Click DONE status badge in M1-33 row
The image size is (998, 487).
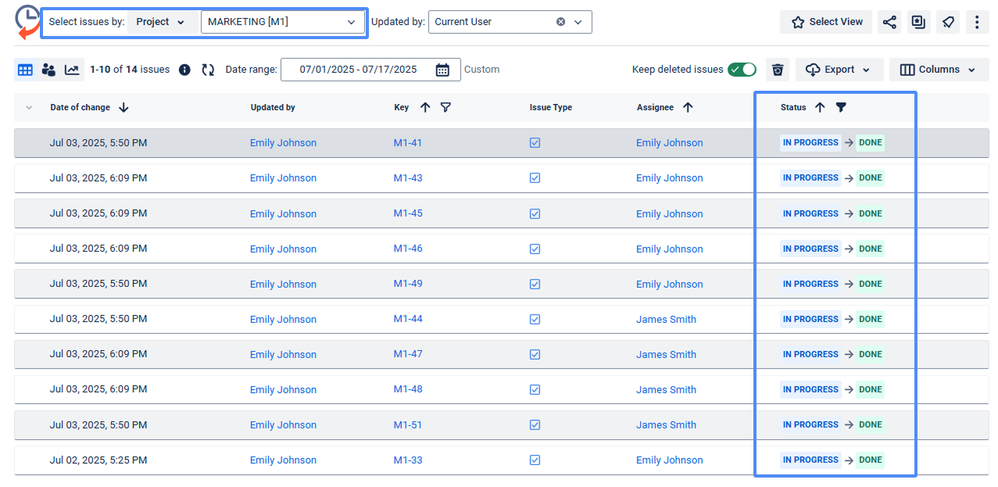870,460
